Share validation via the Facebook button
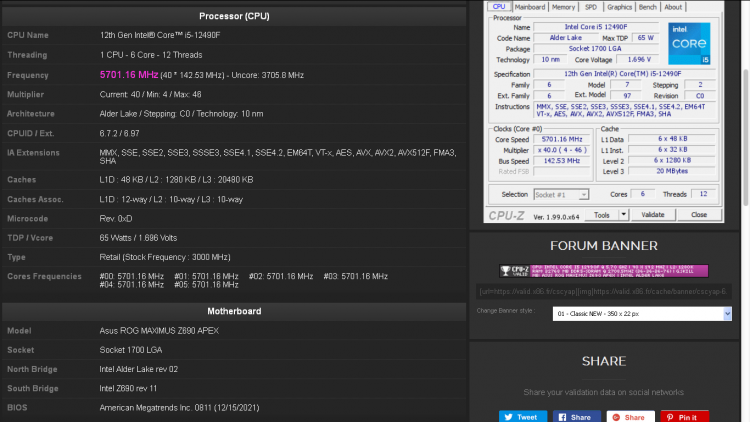This screenshot has height=422, width=750. 576,416
